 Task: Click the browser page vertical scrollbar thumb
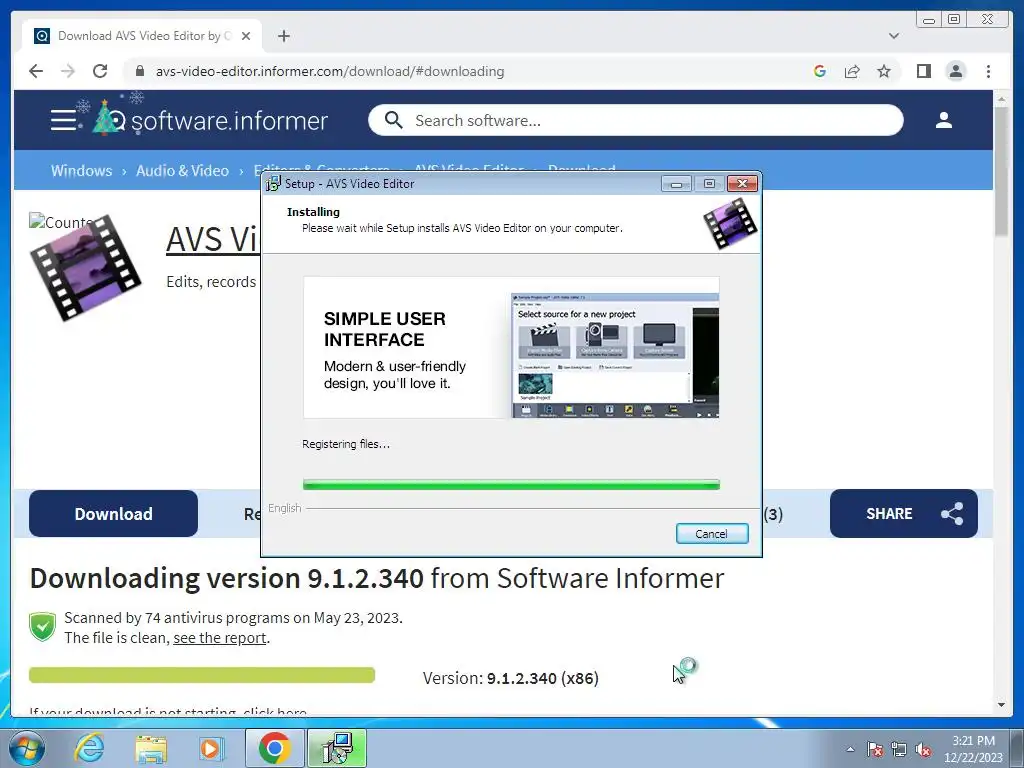(x=1001, y=171)
